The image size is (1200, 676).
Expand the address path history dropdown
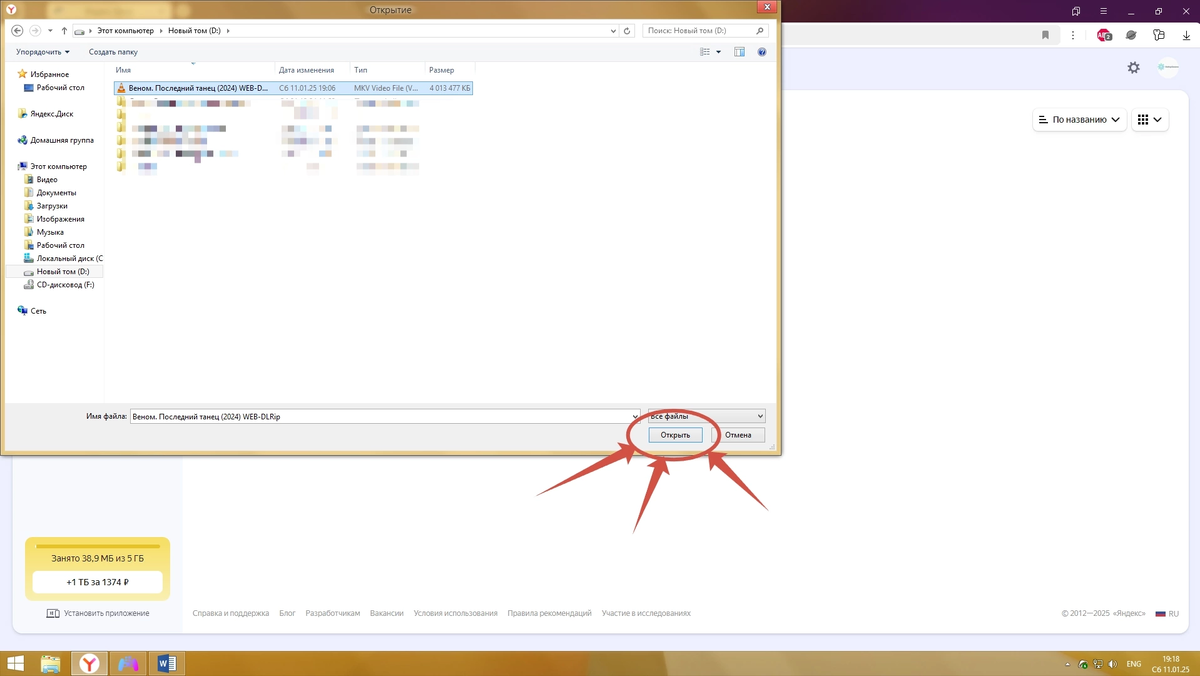pyautogui.click(x=613, y=31)
